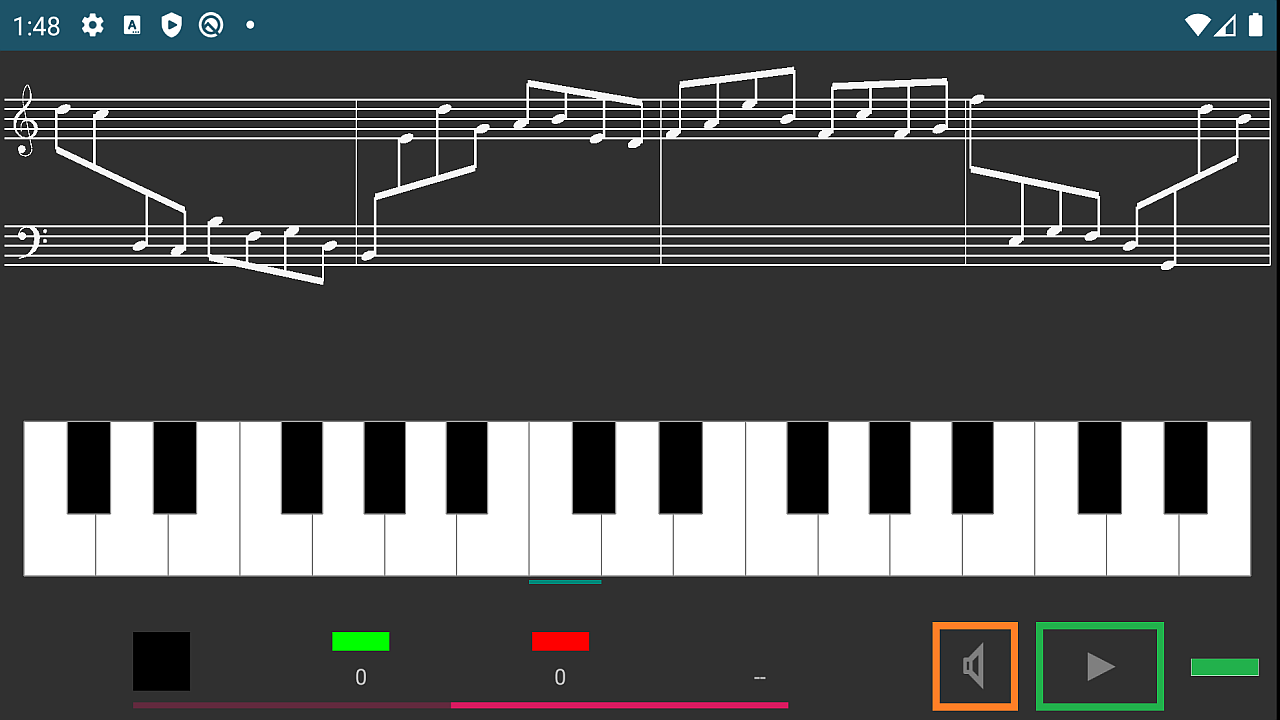
Task: Tap the treble clef symbol
Action: pyautogui.click(x=24, y=120)
